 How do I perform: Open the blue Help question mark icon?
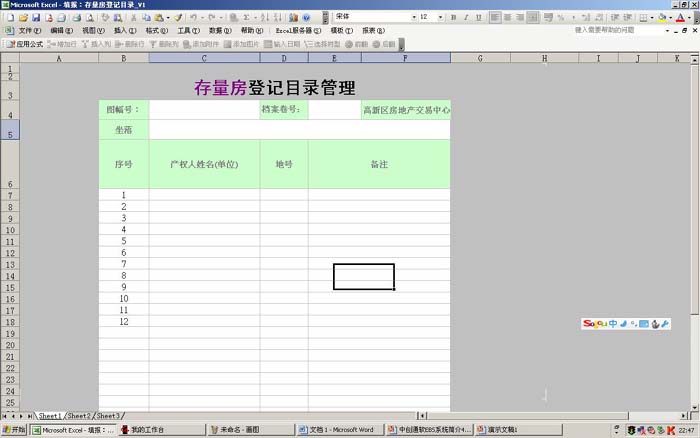point(306,18)
